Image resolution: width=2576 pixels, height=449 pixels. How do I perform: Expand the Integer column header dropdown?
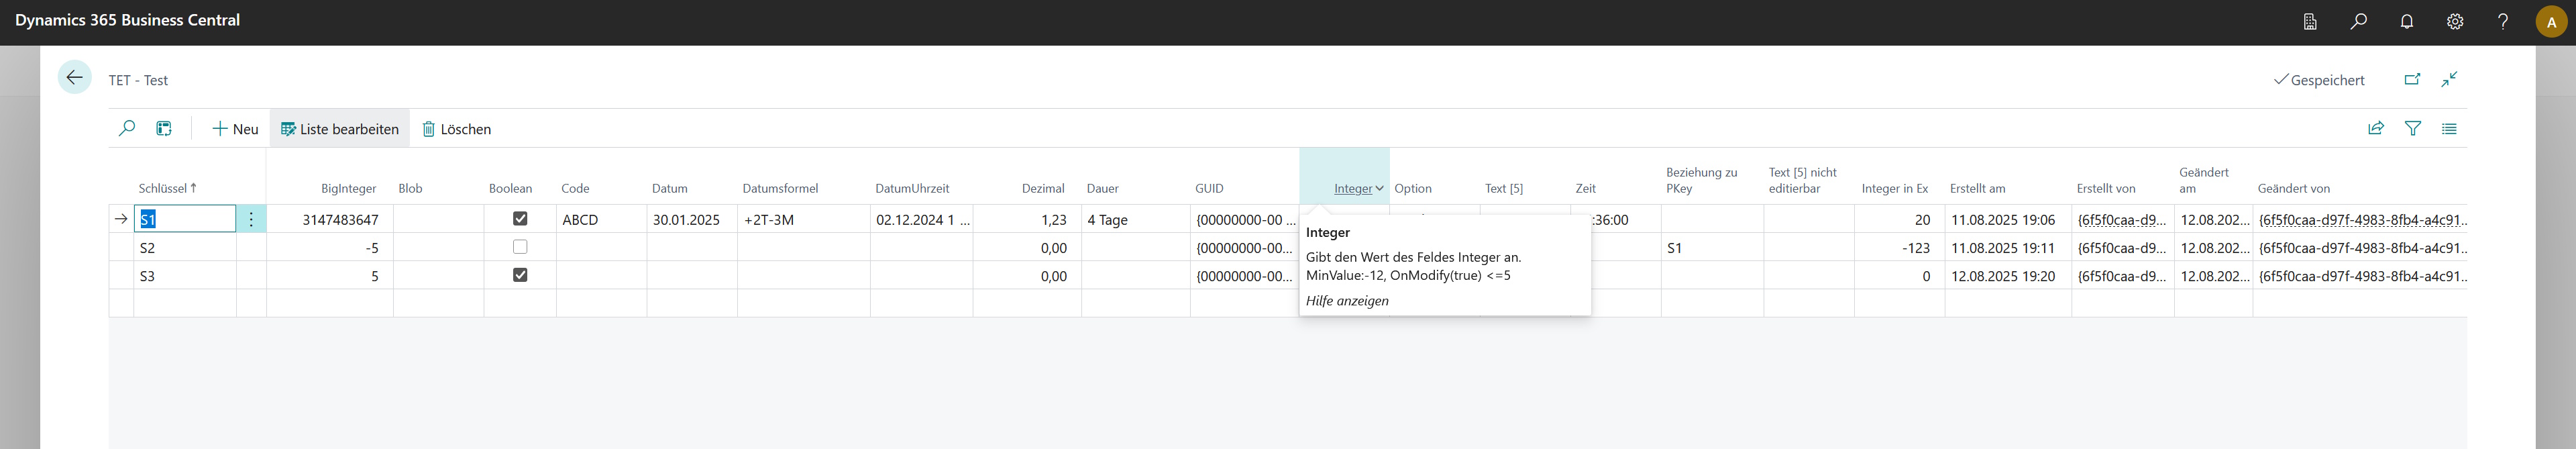tap(1379, 189)
